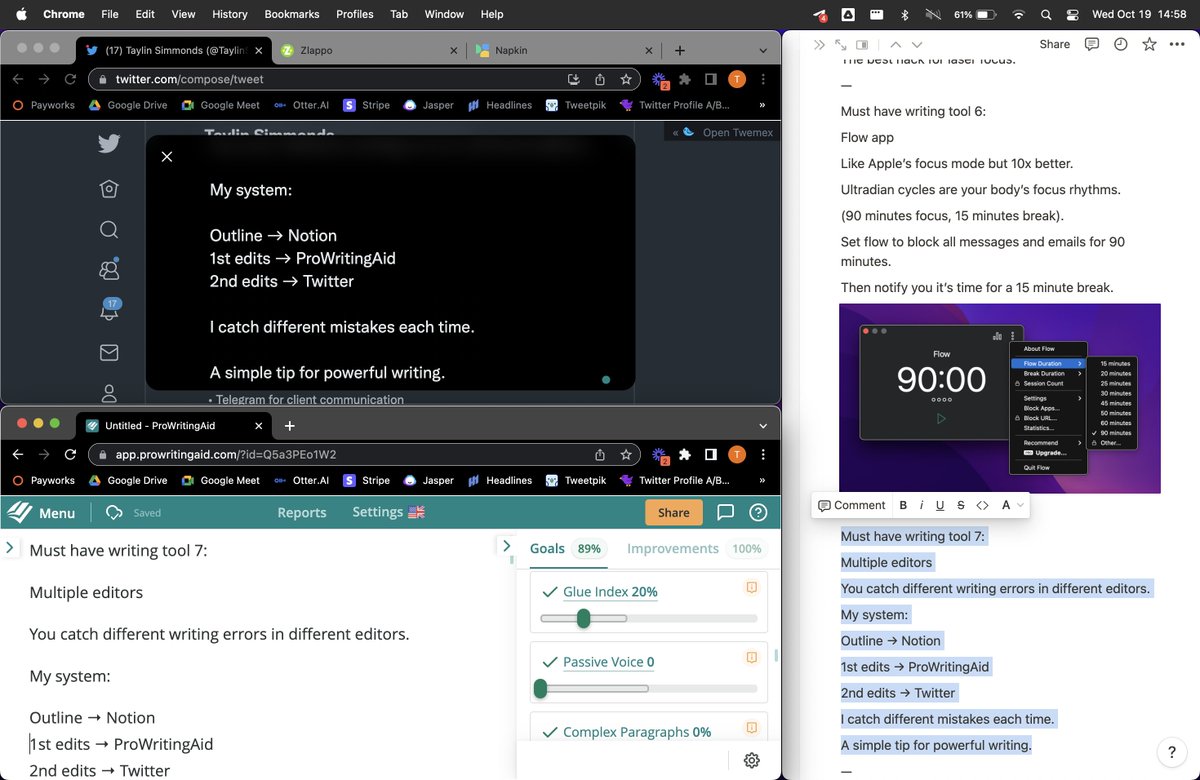Viewport: 1200px width, 780px height.
Task: Open Notion page in full page
Action: point(840,44)
